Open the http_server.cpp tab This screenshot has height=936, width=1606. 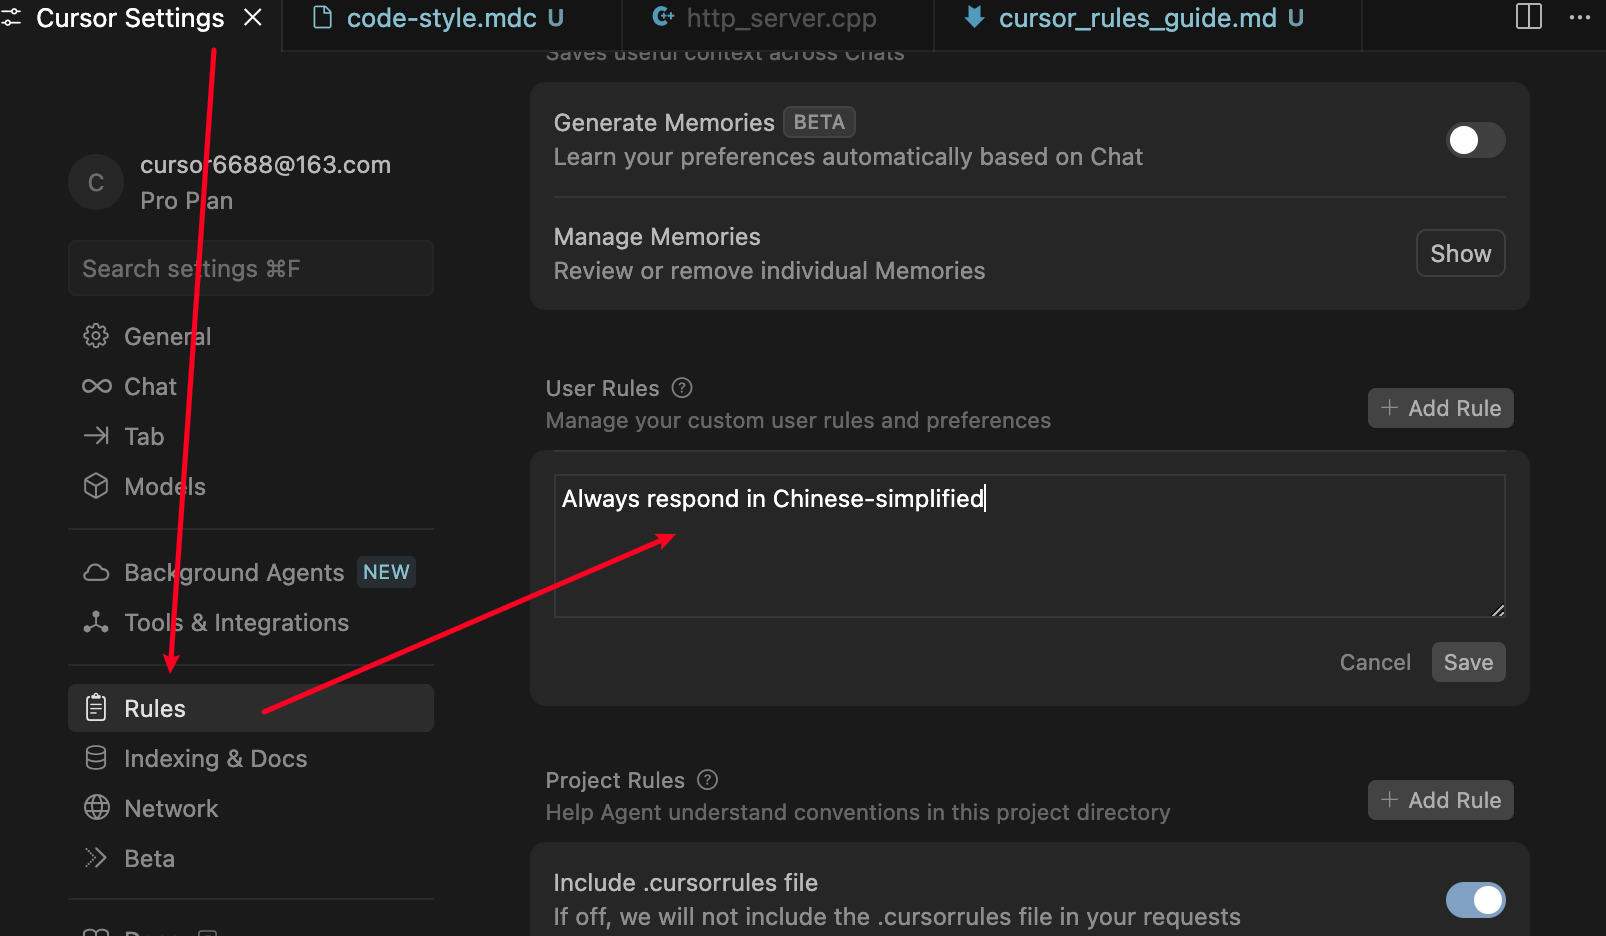tap(780, 18)
